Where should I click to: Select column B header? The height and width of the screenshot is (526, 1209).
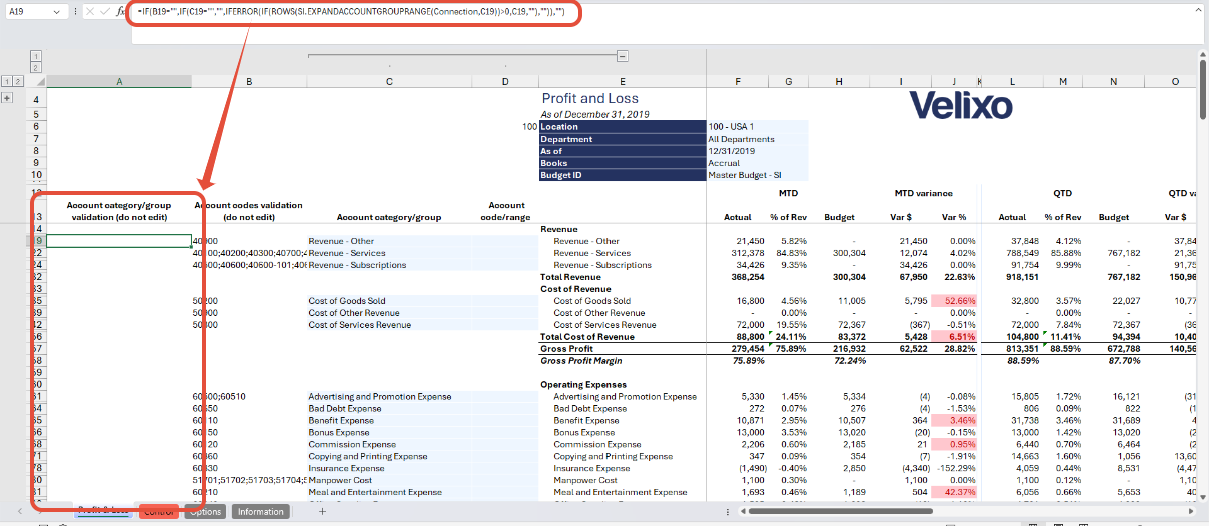[x=248, y=81]
